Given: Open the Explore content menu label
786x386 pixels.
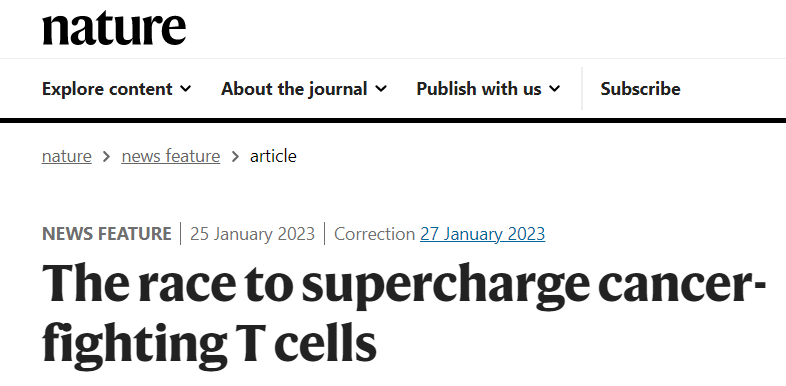Looking at the screenshot, I should point(107,89).
